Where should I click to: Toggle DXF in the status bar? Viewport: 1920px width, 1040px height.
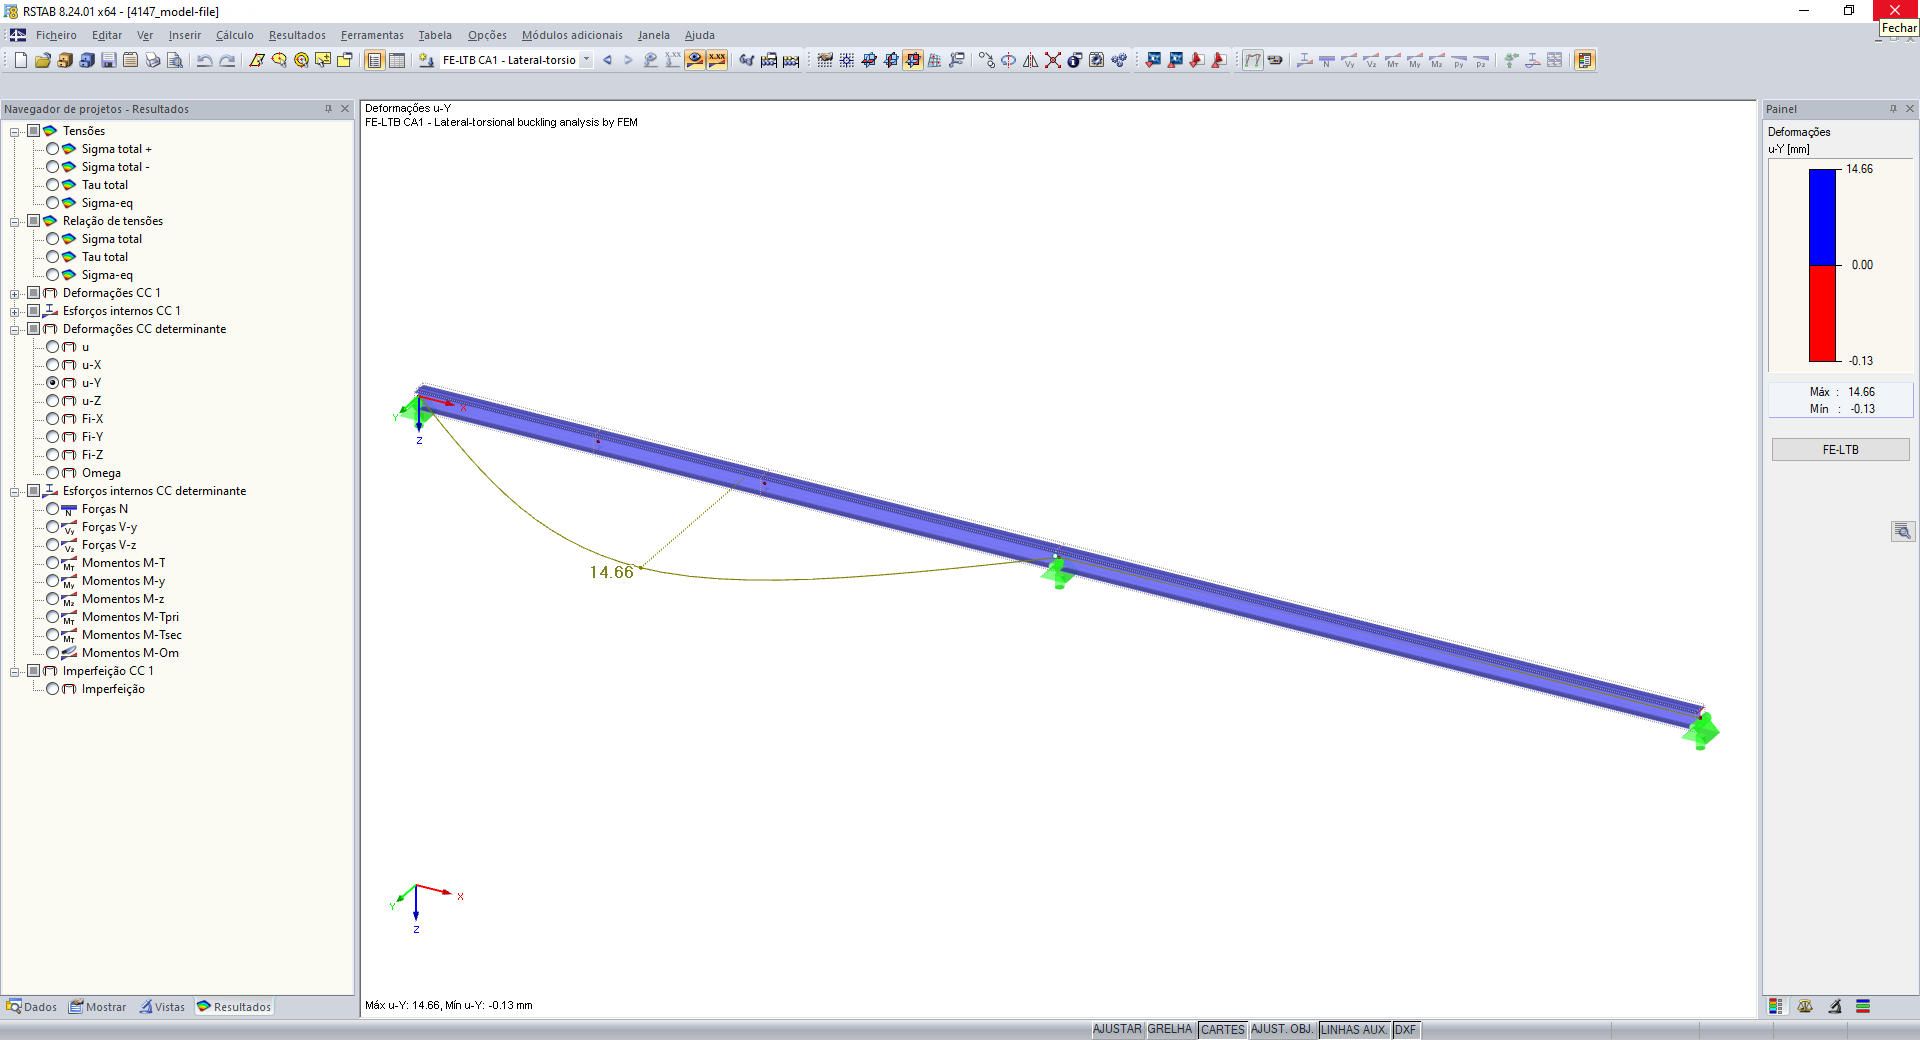pos(1406,1030)
